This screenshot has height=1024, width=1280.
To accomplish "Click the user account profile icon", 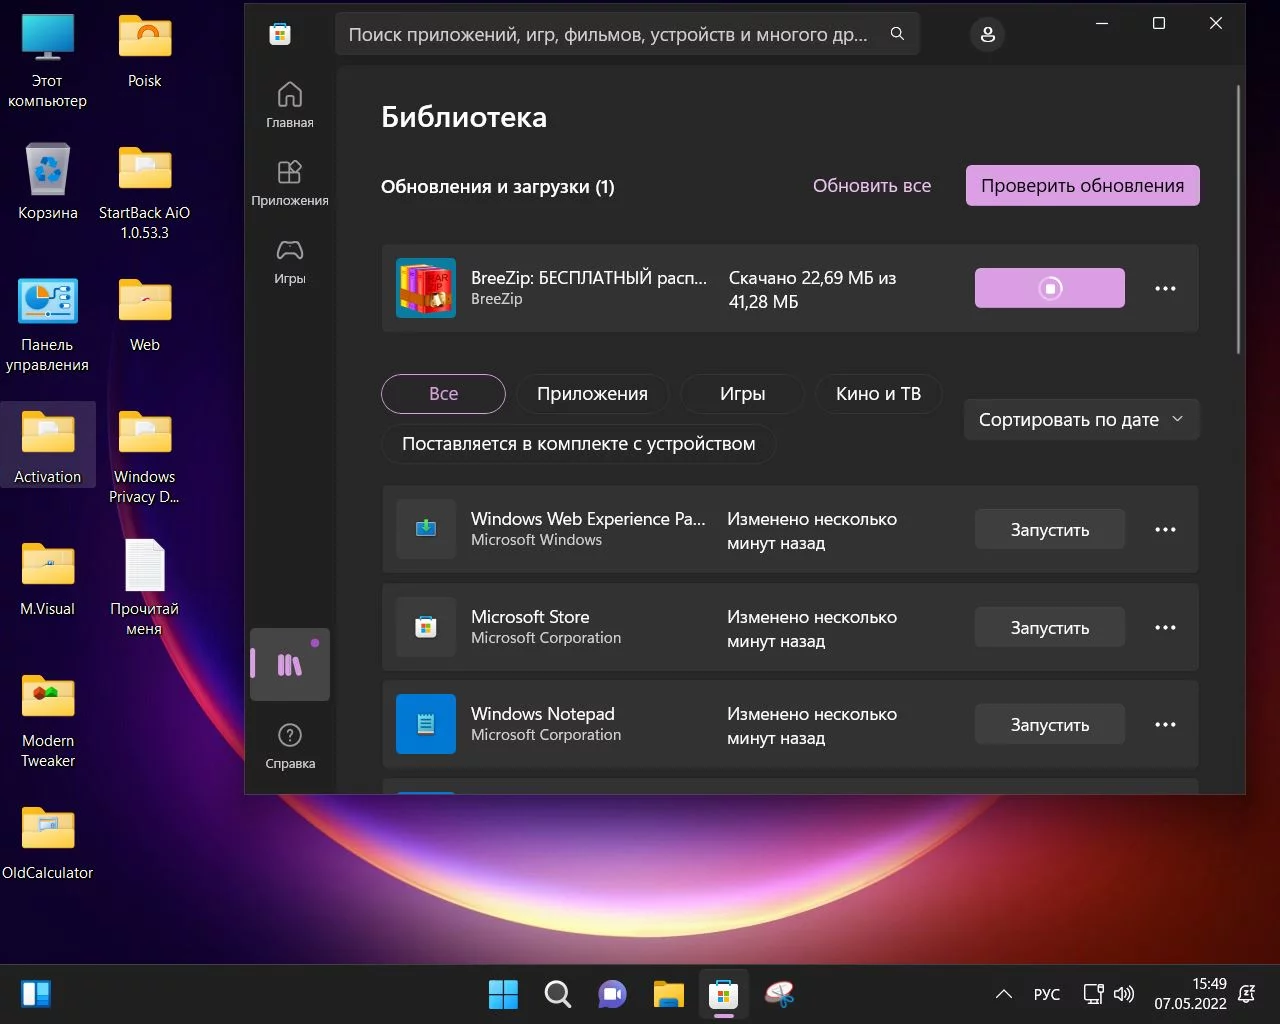I will (987, 35).
